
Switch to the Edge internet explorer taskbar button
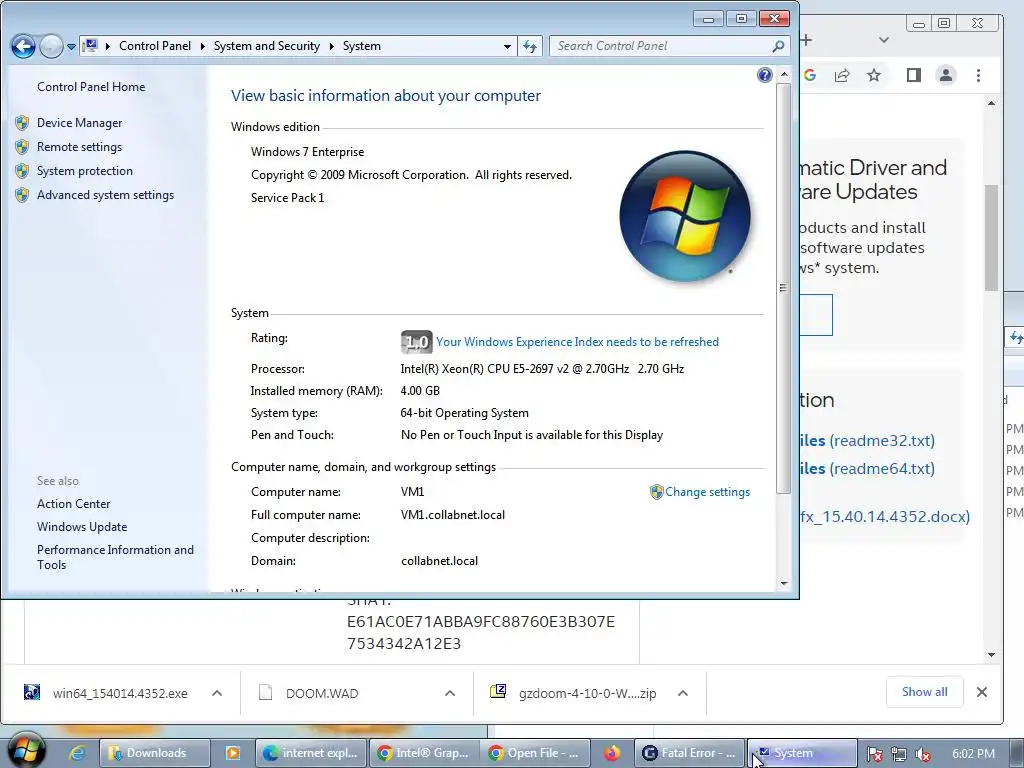(x=311, y=753)
